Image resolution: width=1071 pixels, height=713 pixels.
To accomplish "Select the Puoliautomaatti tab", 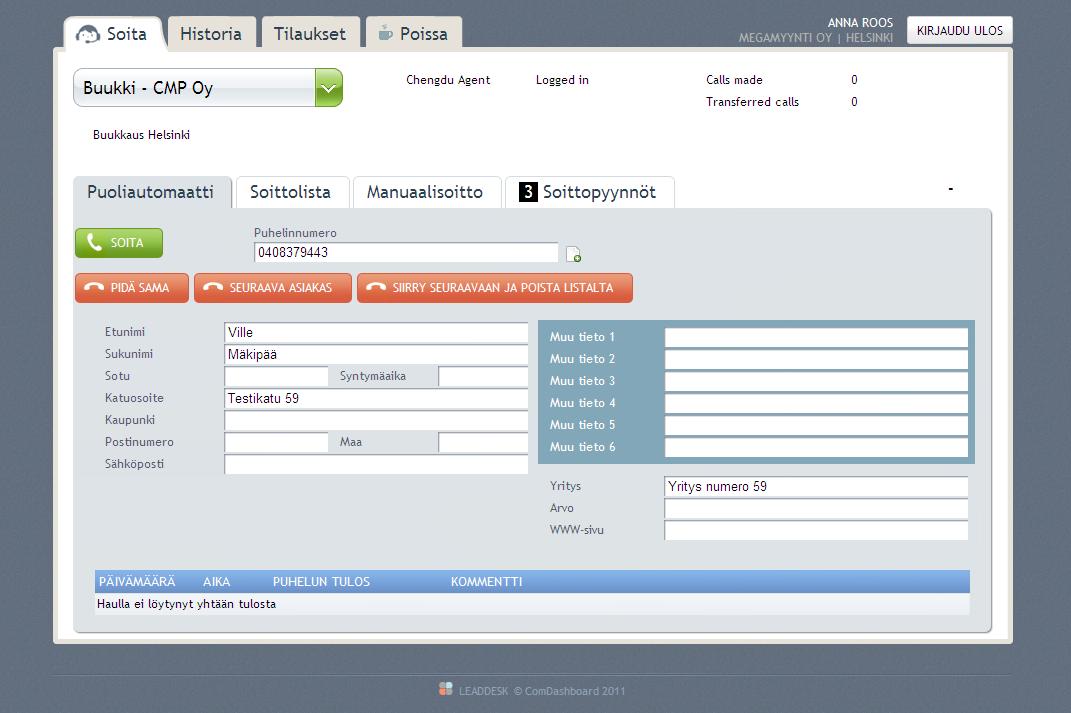I will (151, 192).
